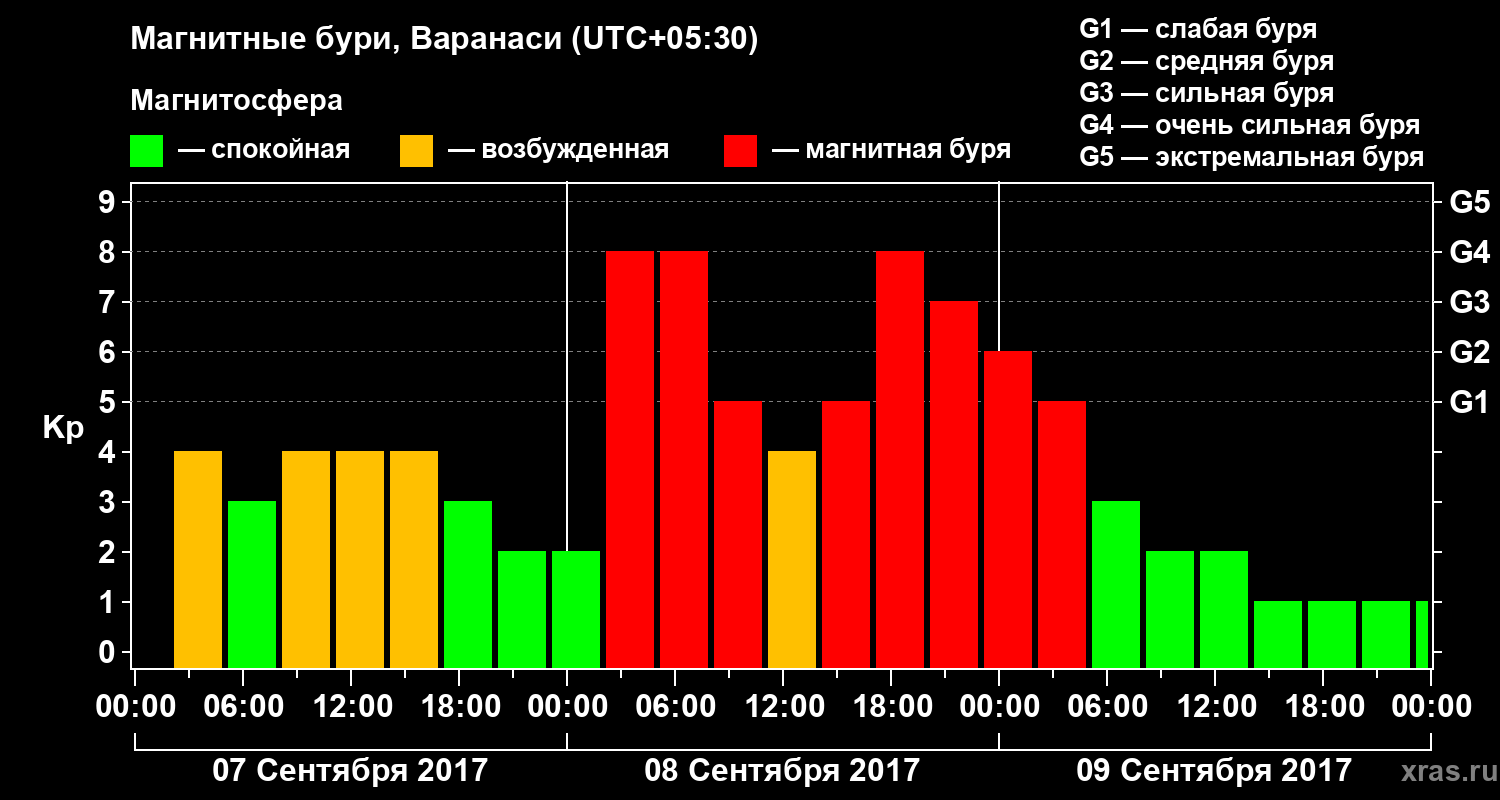The height and width of the screenshot is (800, 1500).
Task: Click the 'G4 — очень сильная буря' legend line
Action: coord(1249,125)
